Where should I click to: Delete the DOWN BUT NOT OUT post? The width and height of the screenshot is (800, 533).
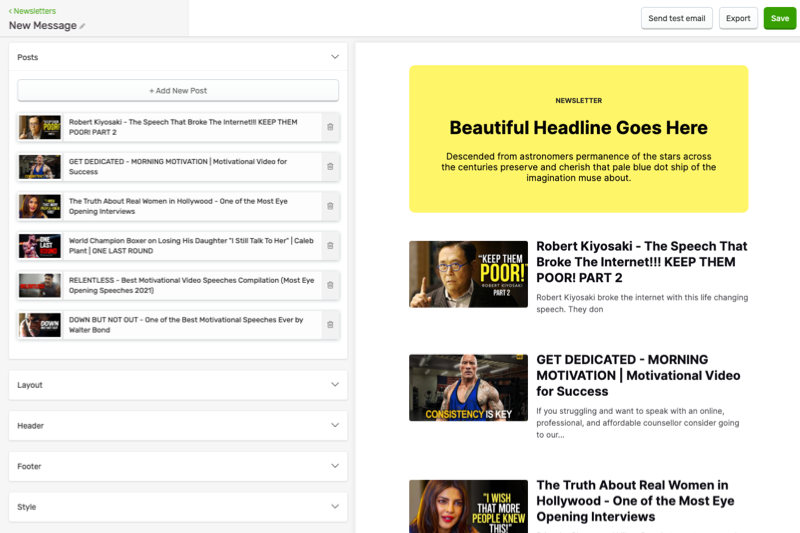[330, 325]
